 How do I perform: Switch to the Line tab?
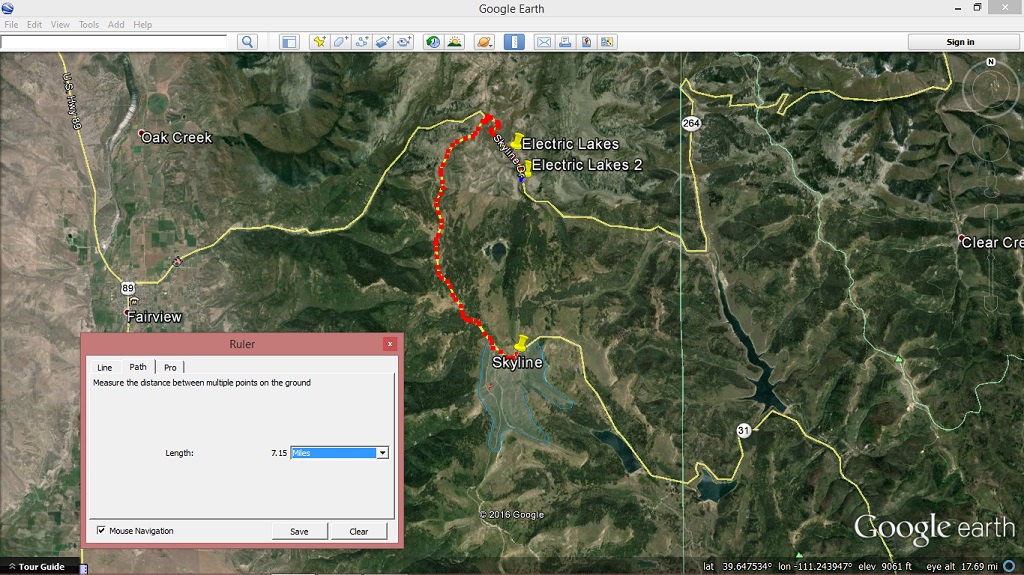tap(104, 367)
